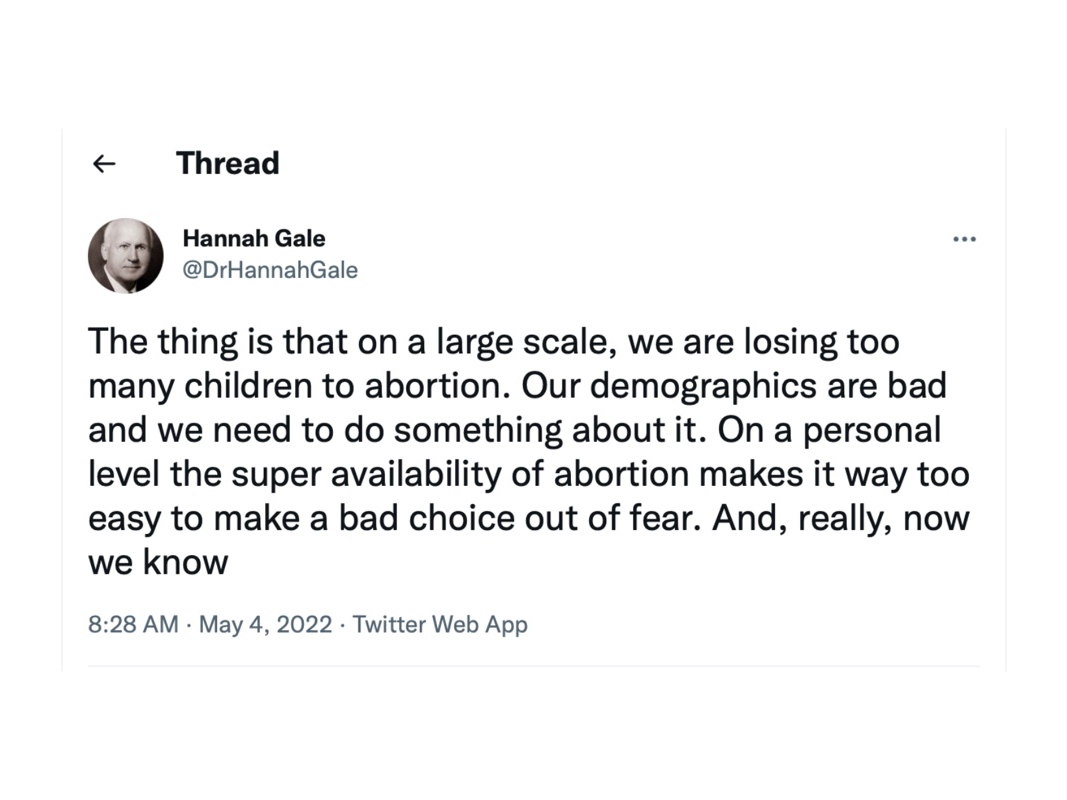Click the final tweet line 'we know'

pyautogui.click(x=158, y=562)
